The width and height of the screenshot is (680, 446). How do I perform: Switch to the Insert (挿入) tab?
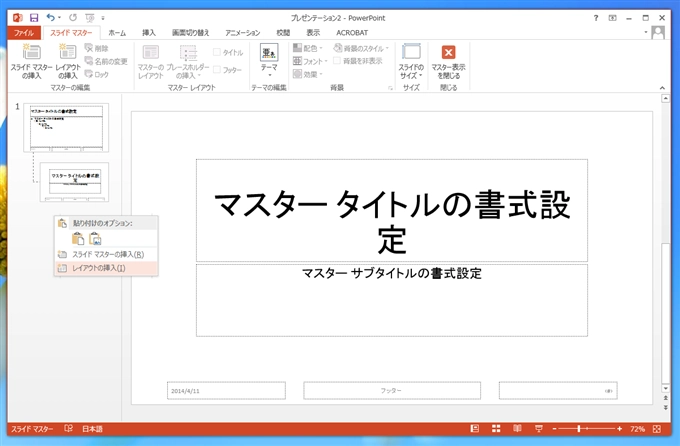tap(149, 33)
